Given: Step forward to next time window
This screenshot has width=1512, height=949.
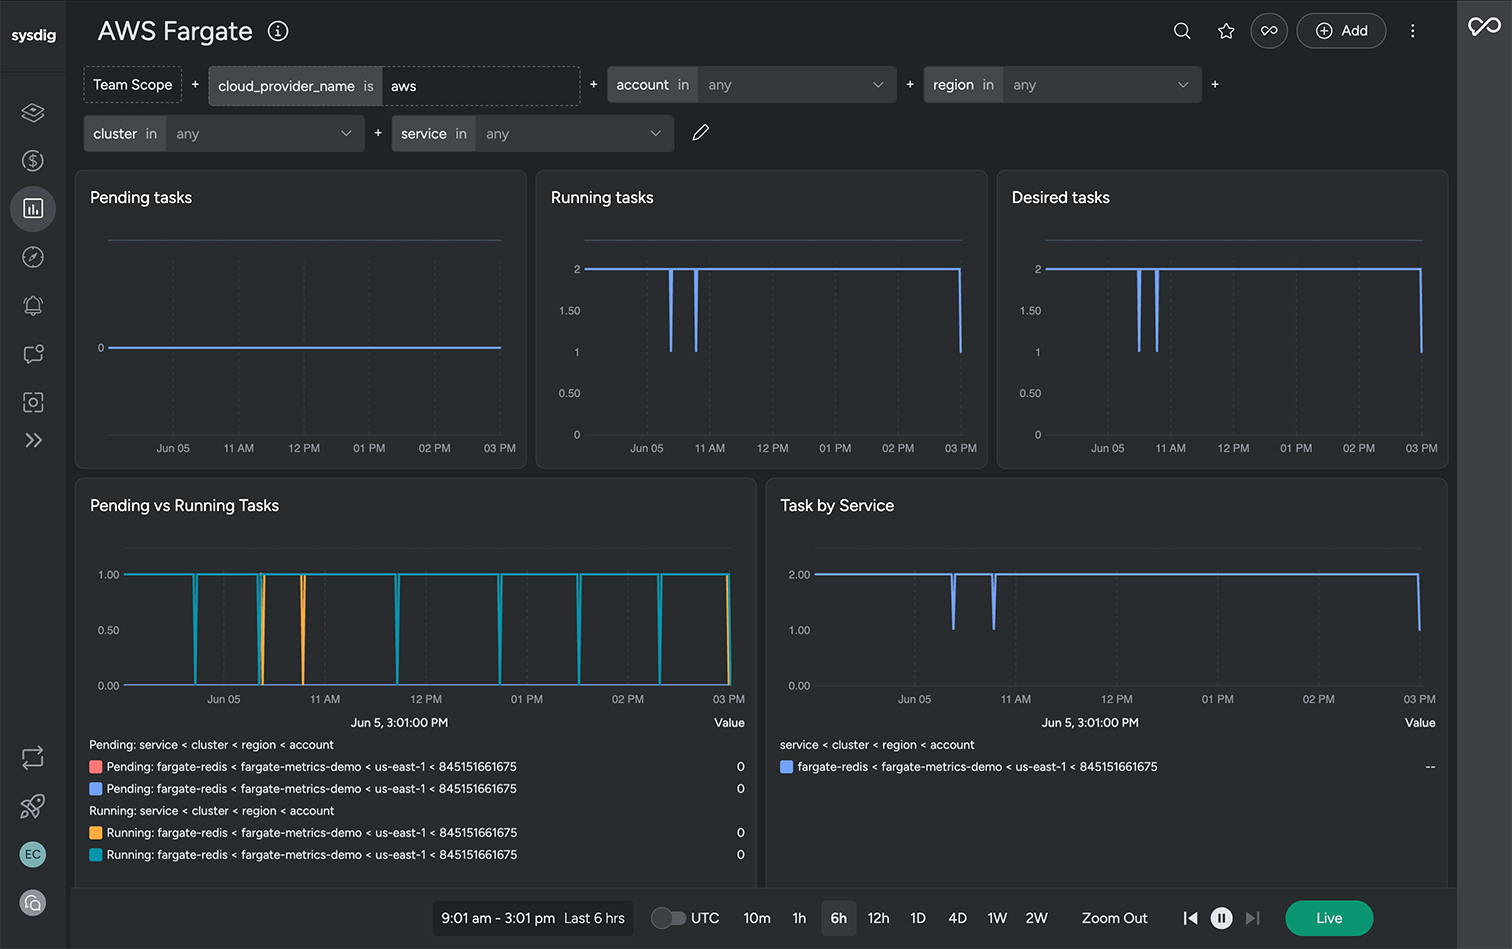Looking at the screenshot, I should [x=1252, y=918].
